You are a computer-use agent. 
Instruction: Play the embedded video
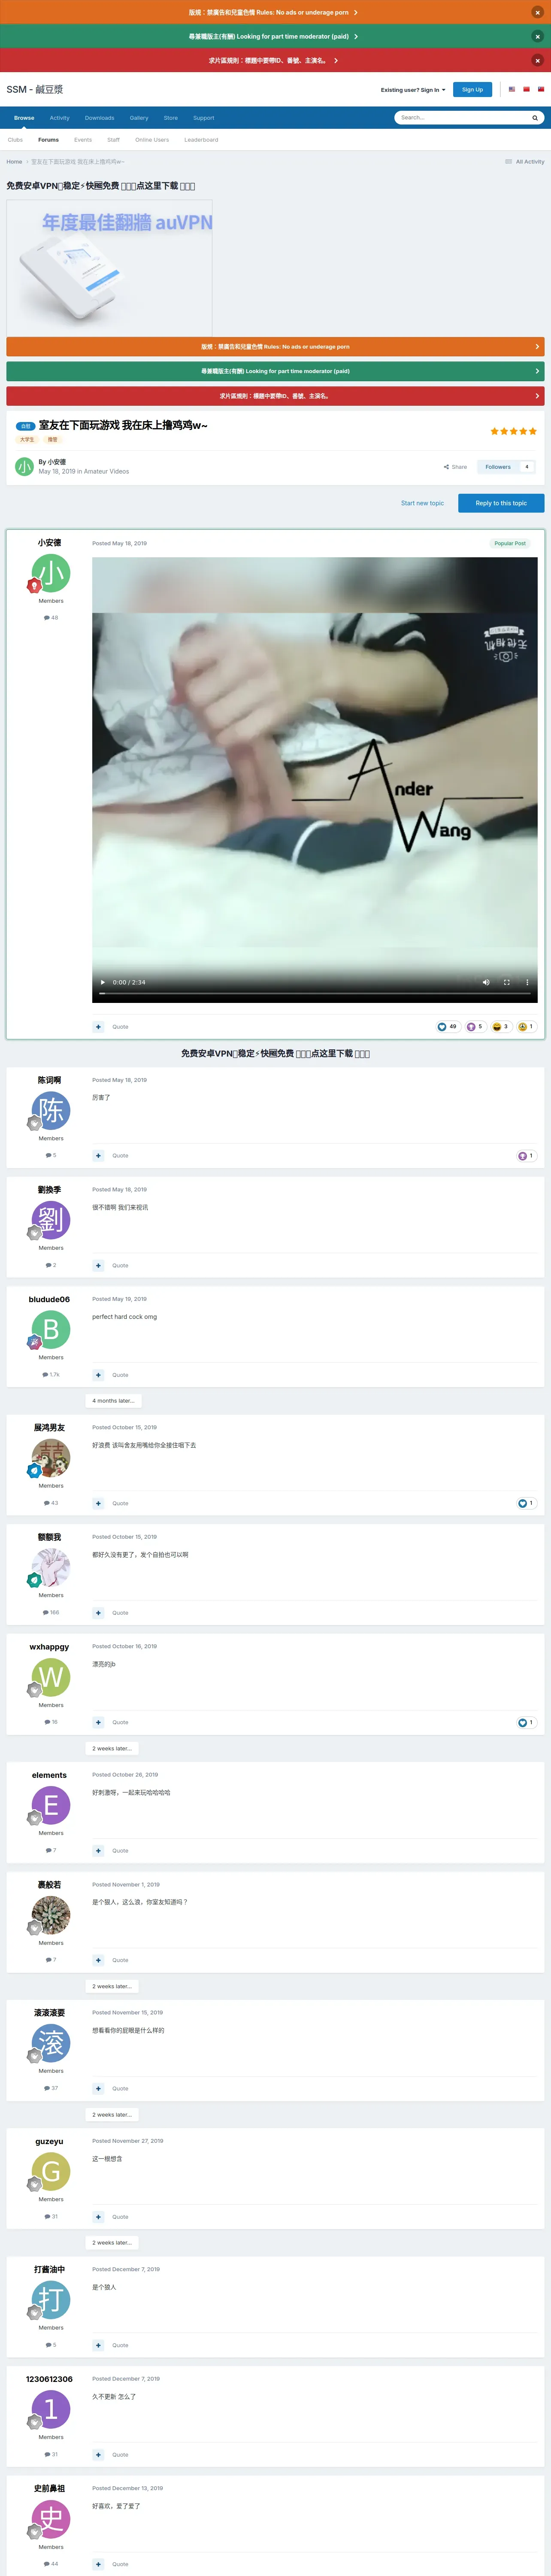[102, 982]
